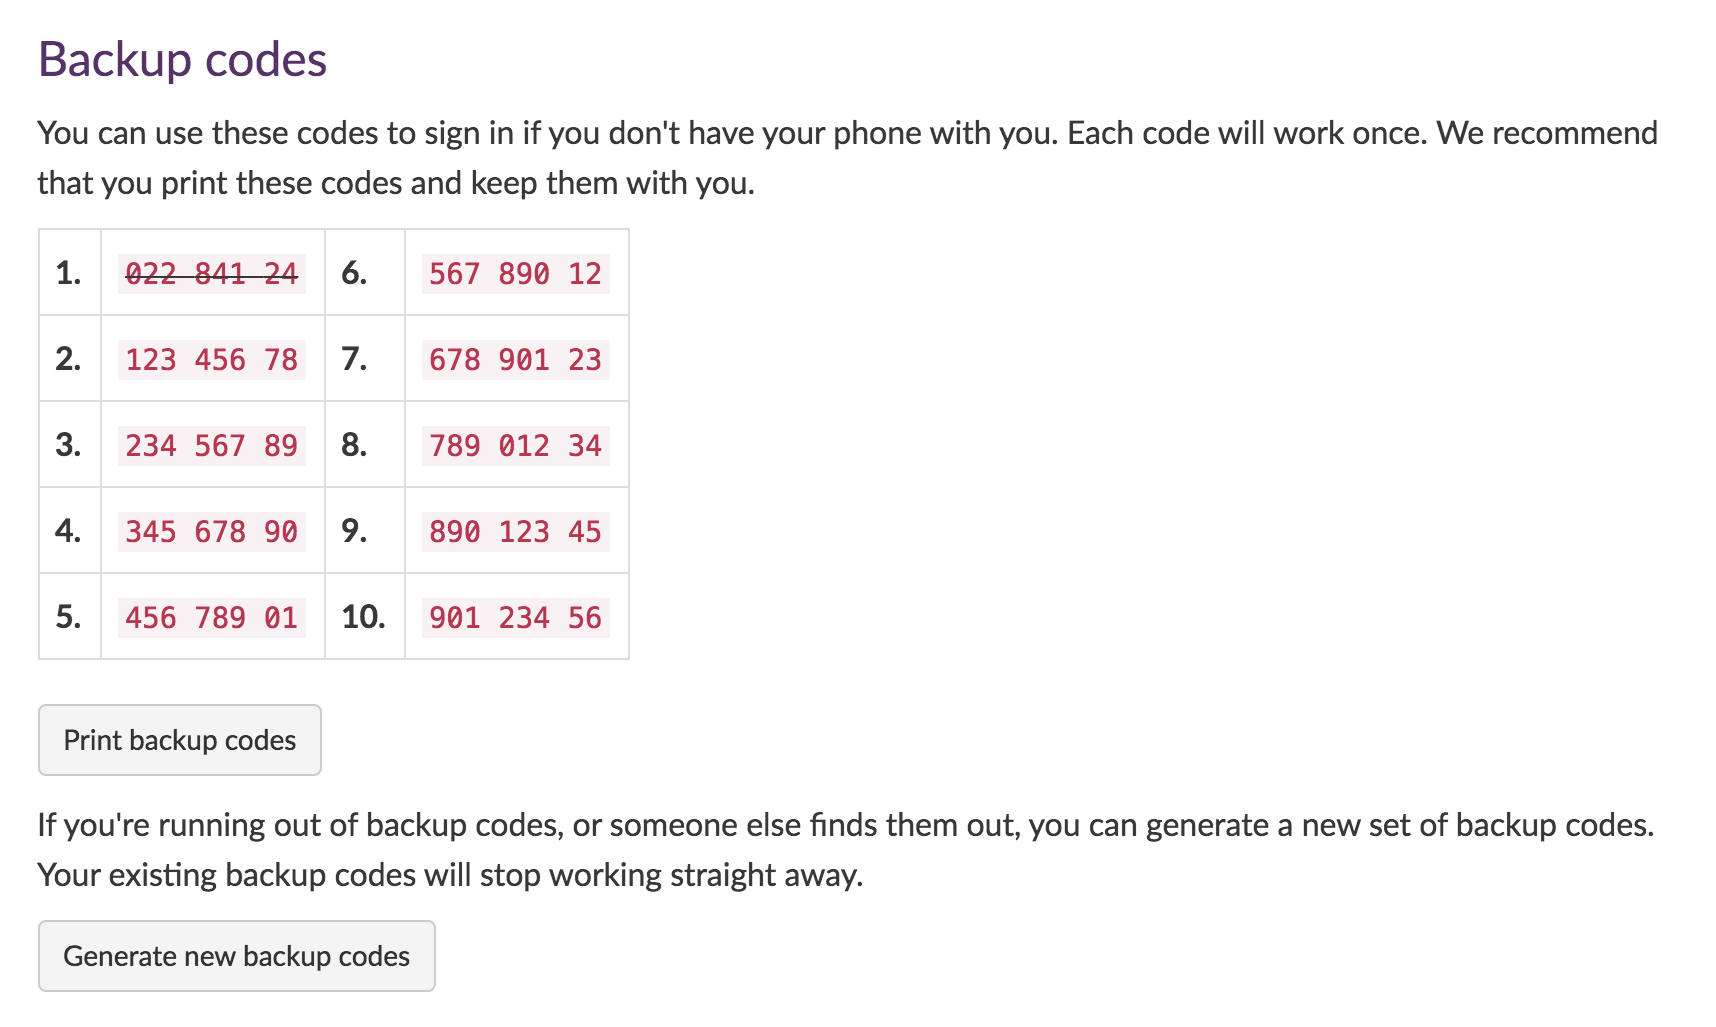Select backup code 678 901 23

(x=516, y=360)
